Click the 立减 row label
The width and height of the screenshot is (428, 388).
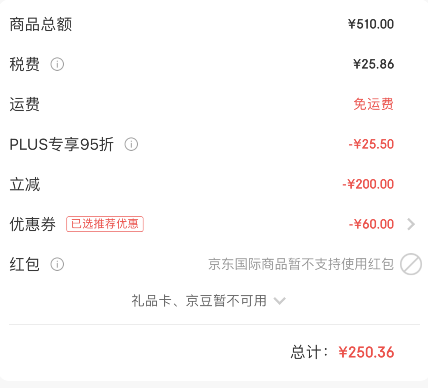[x=25, y=184]
